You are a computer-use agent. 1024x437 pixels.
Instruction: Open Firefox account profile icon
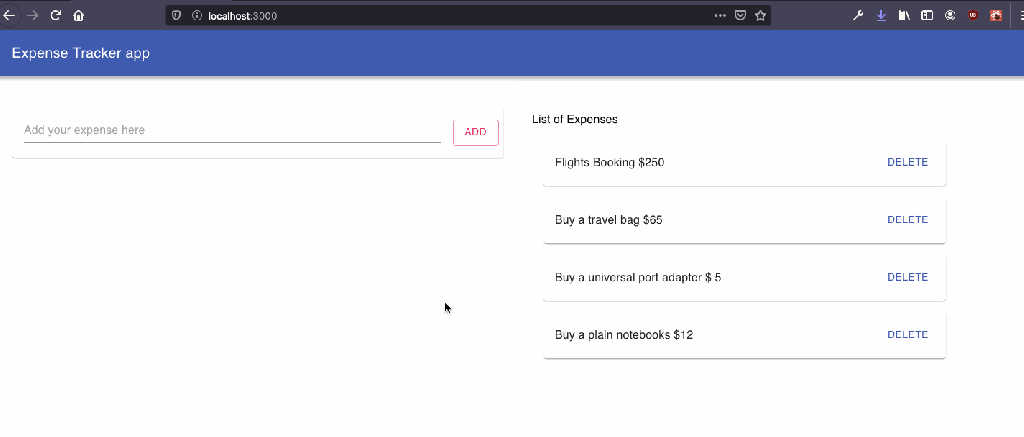[x=950, y=15]
